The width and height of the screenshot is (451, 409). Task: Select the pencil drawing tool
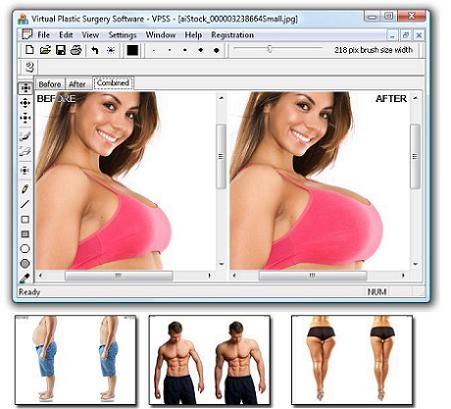[25, 189]
